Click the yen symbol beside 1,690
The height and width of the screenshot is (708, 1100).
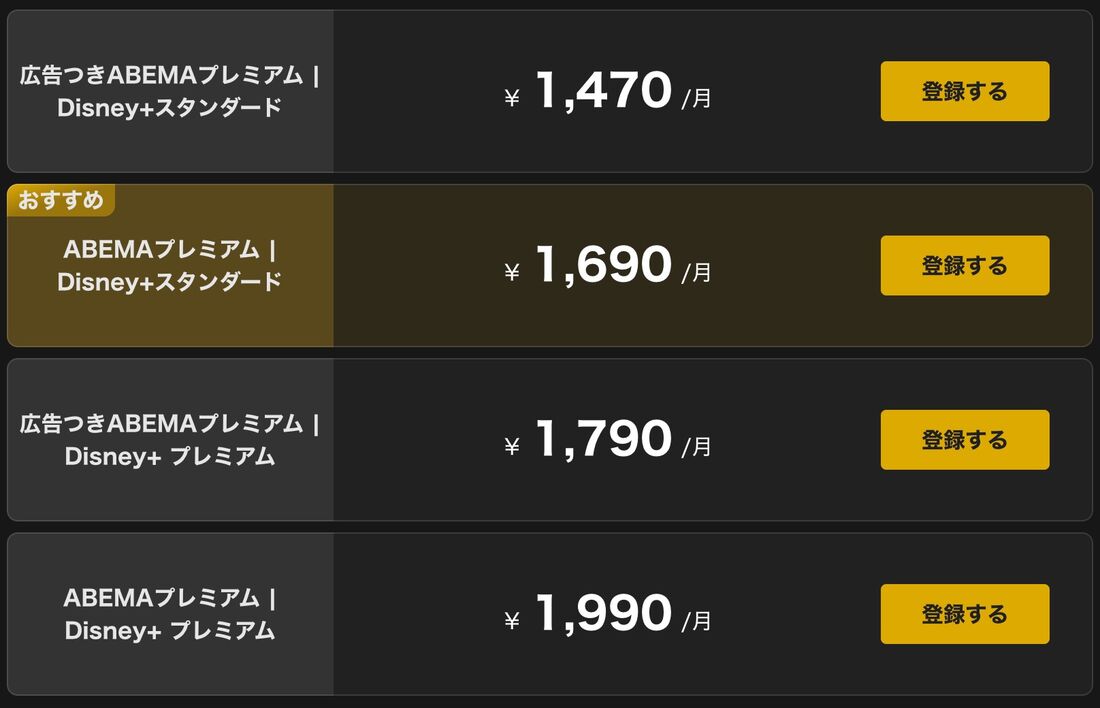coord(512,272)
